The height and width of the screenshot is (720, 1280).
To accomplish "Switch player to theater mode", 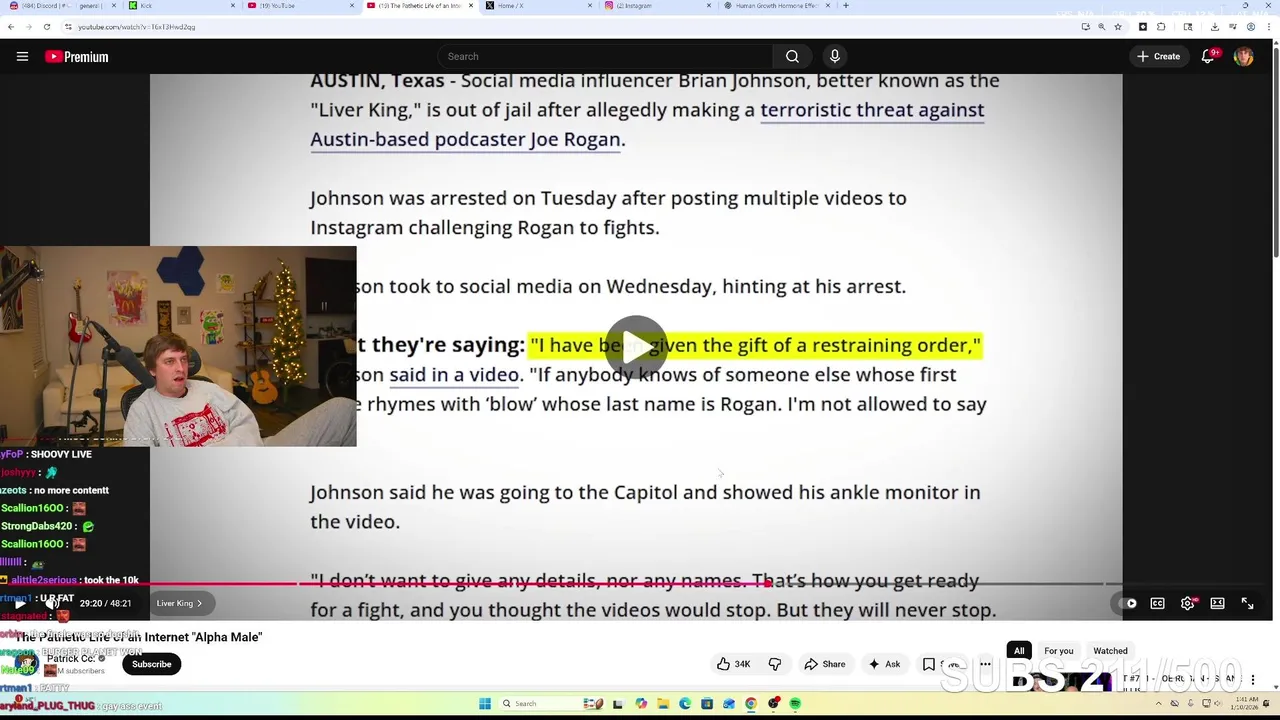I will point(1217,603).
